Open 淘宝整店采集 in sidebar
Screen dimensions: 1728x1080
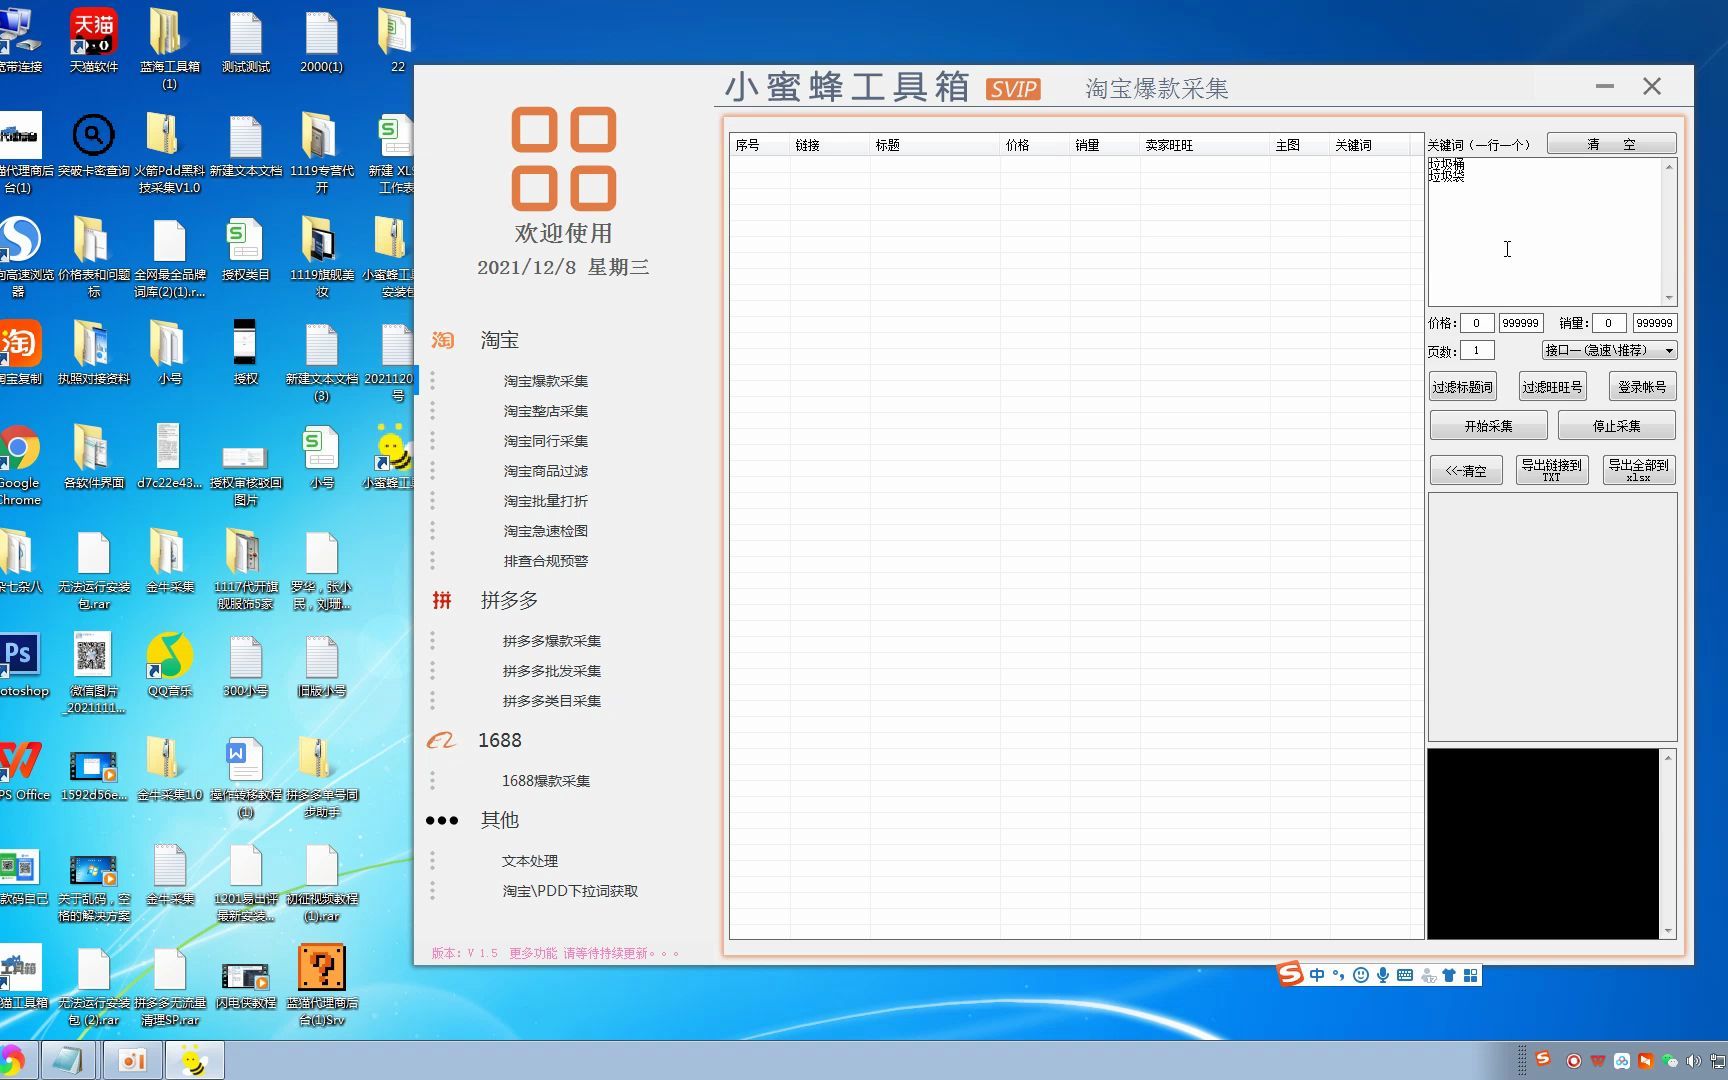coord(545,411)
